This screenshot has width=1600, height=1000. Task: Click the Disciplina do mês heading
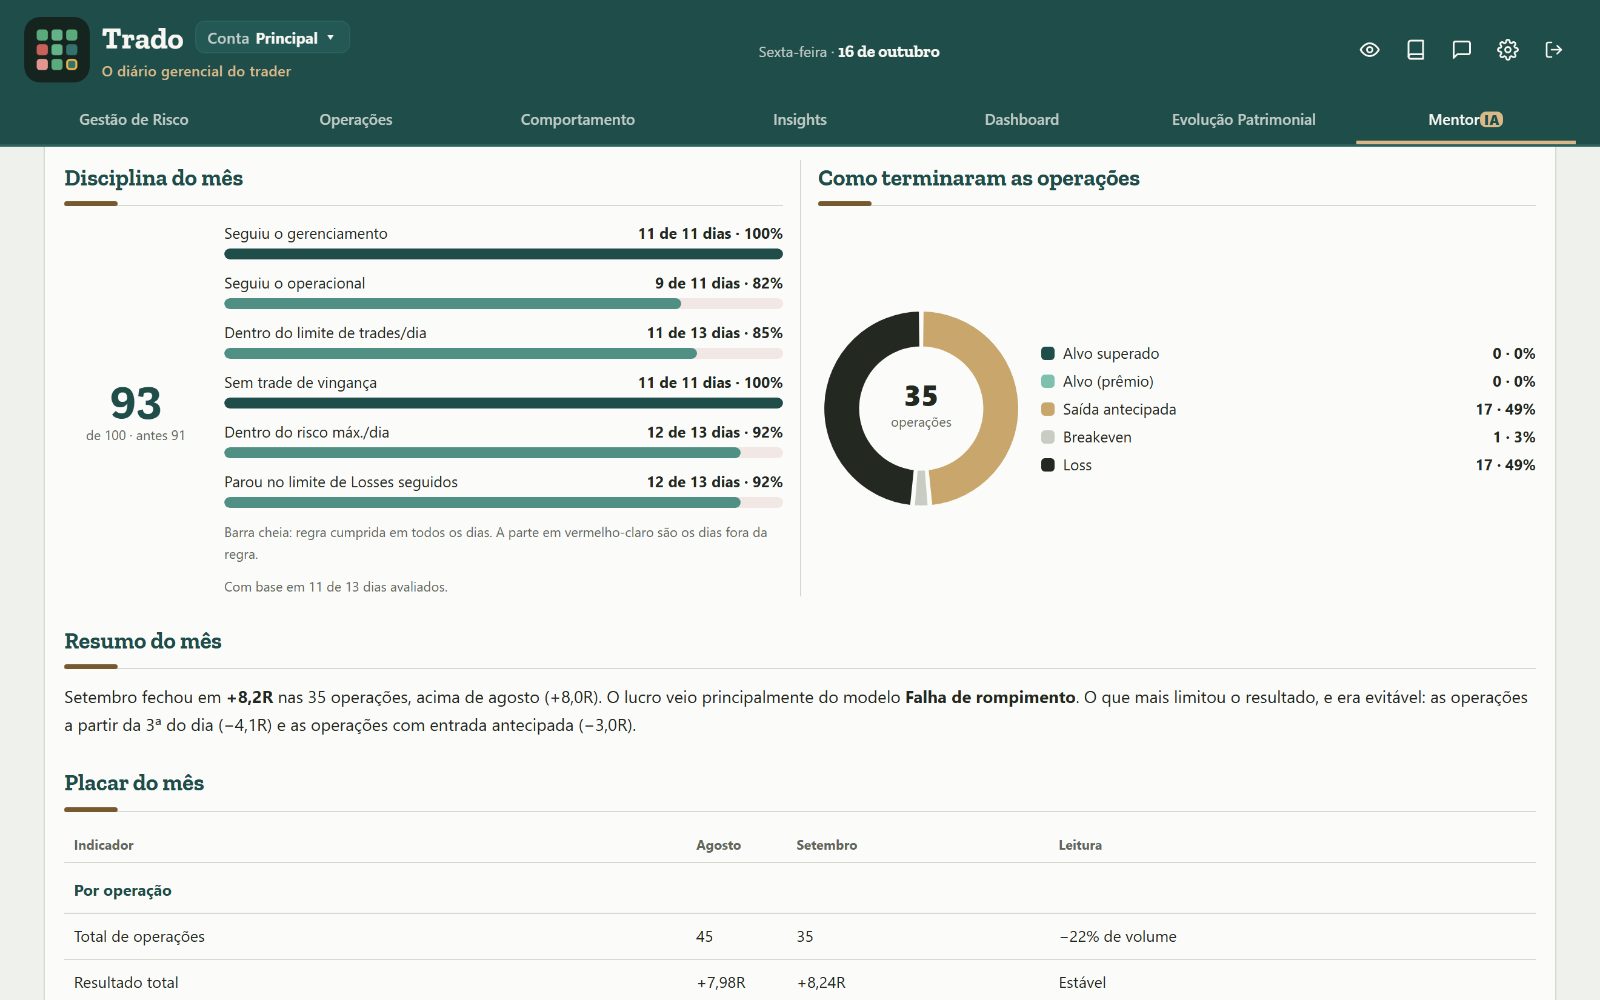click(x=154, y=178)
